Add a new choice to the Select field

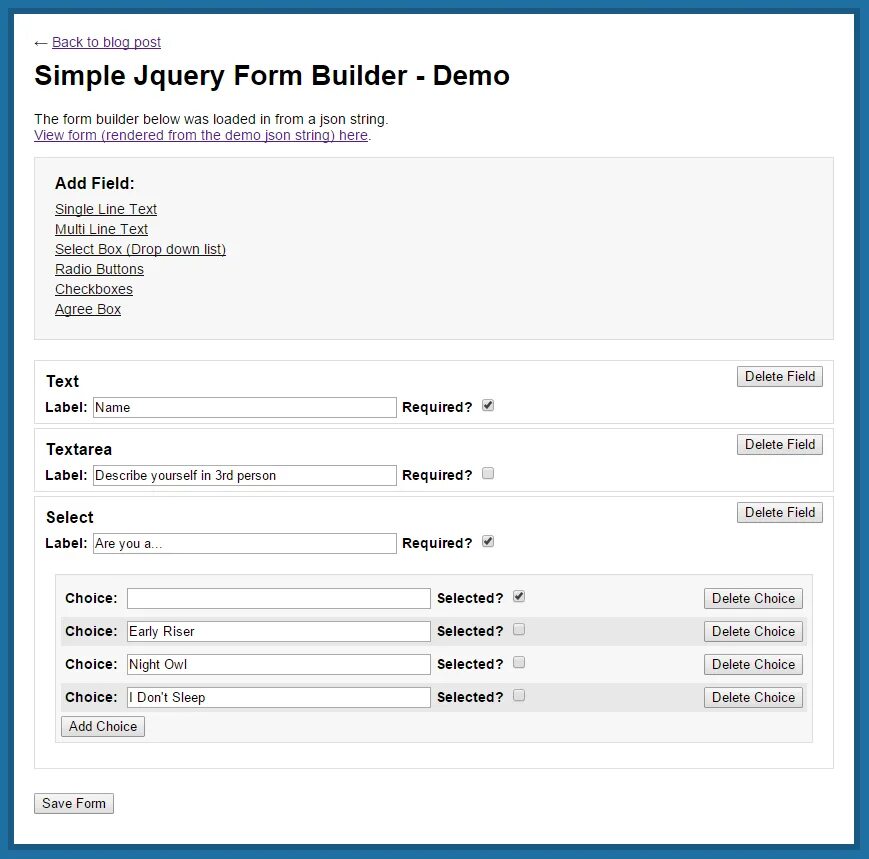click(x=103, y=726)
